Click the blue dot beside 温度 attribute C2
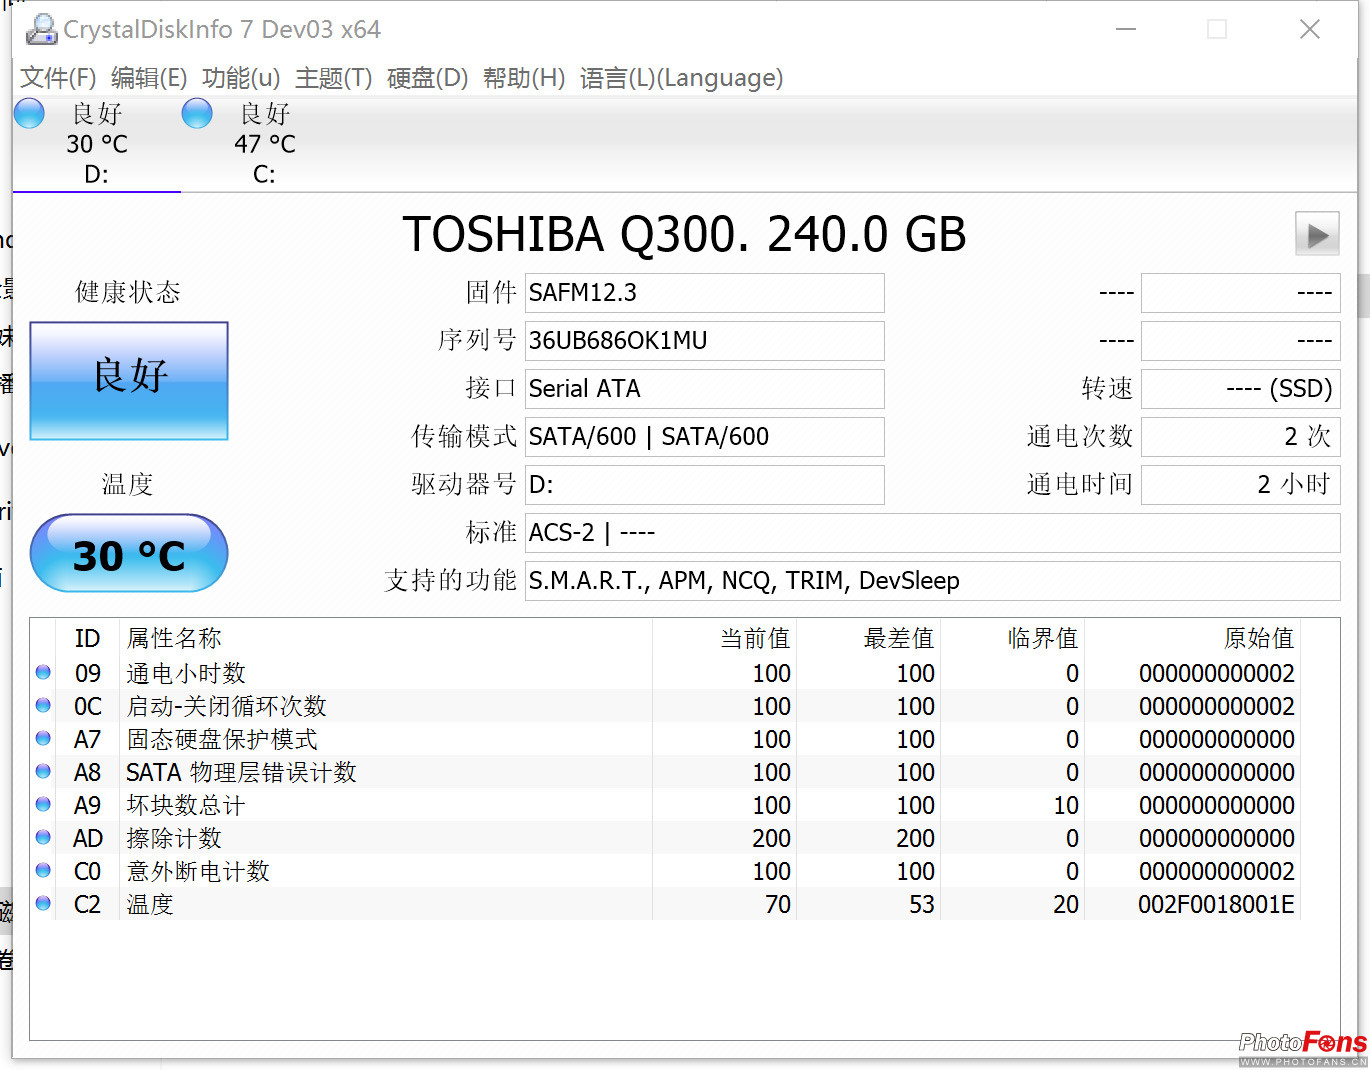This screenshot has width=1370, height=1070. click(x=42, y=902)
